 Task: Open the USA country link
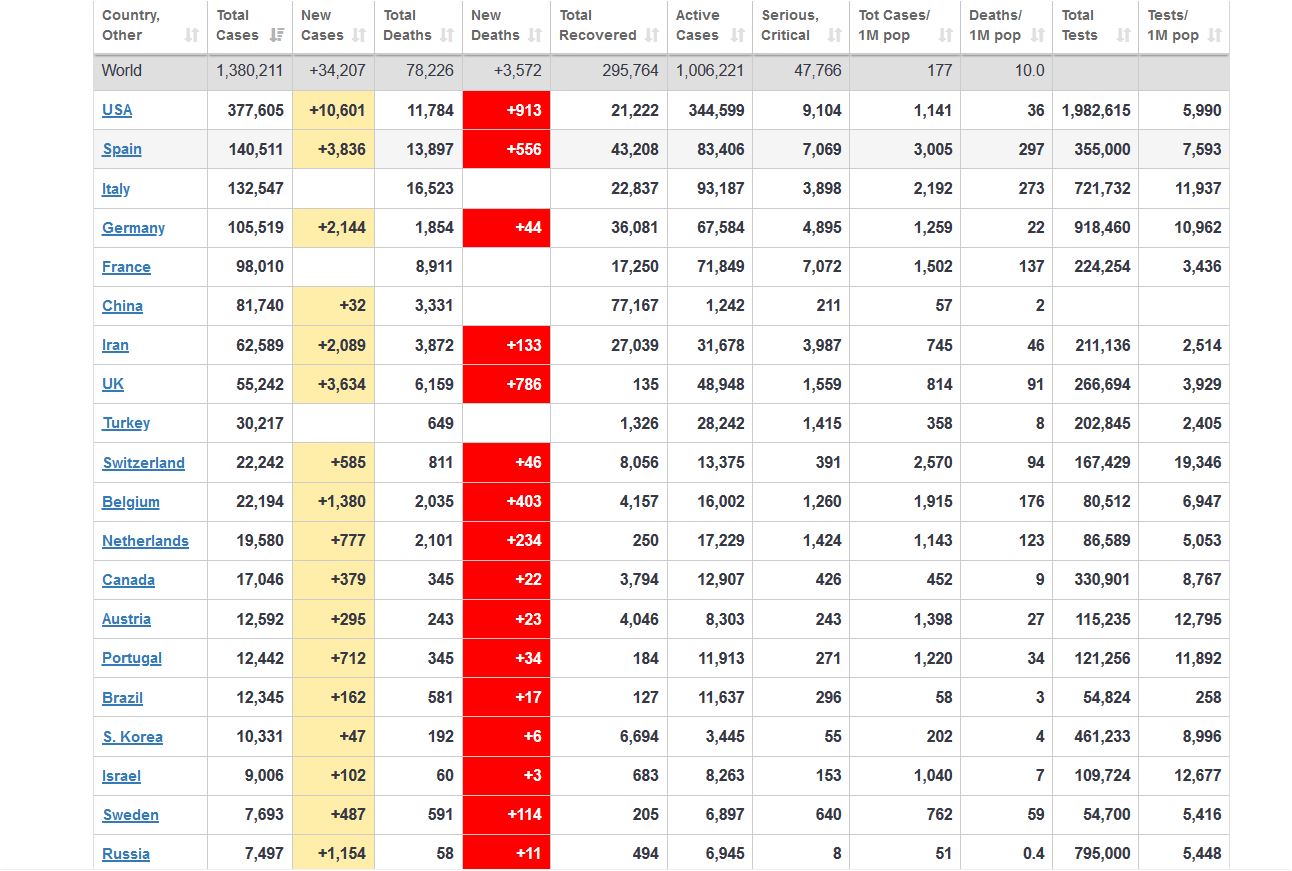pyautogui.click(x=117, y=110)
